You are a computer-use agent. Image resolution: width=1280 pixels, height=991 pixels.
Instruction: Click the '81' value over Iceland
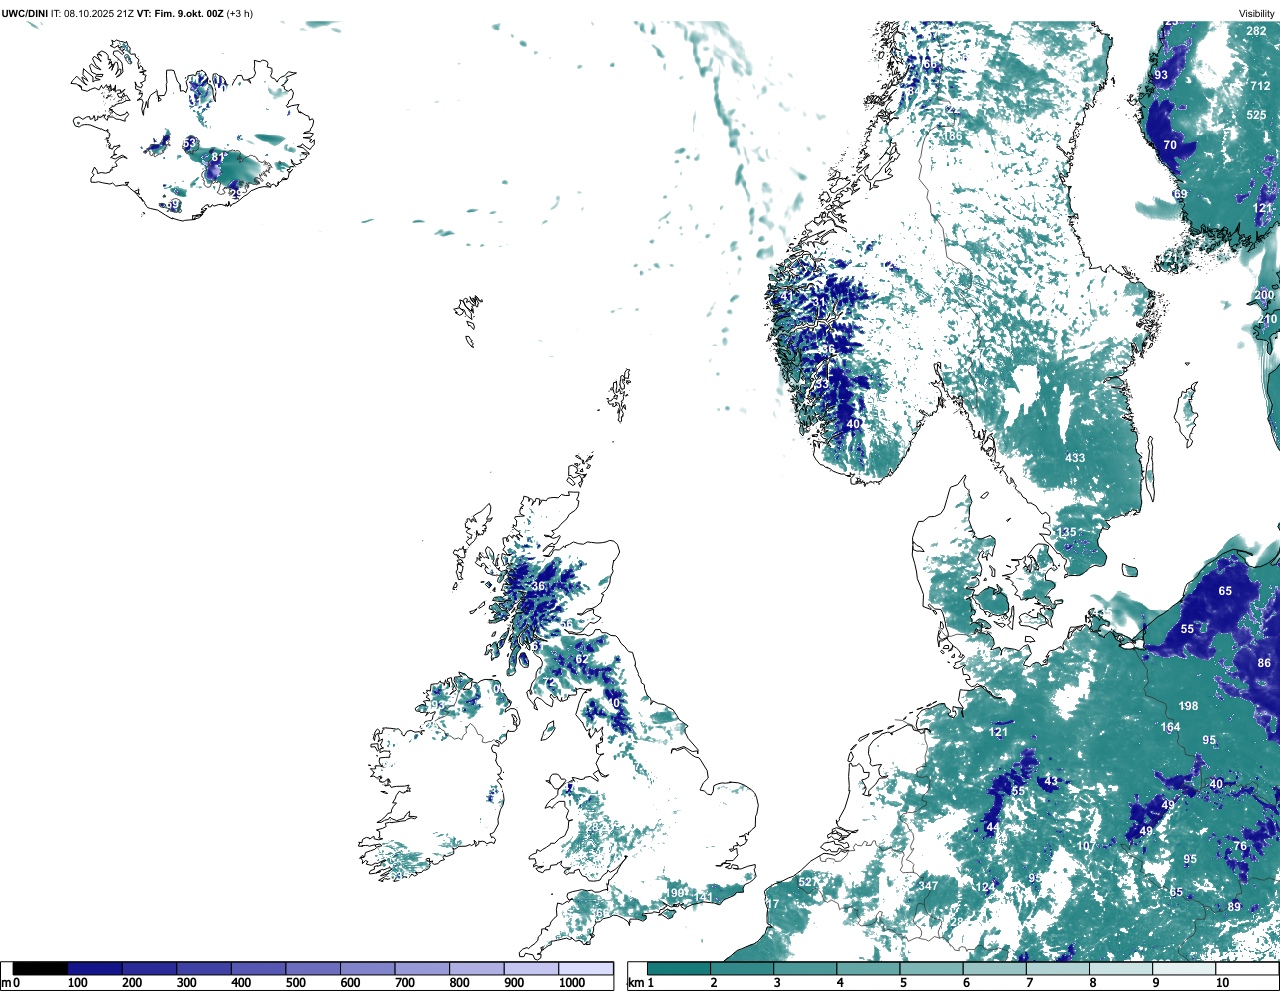[x=218, y=157]
